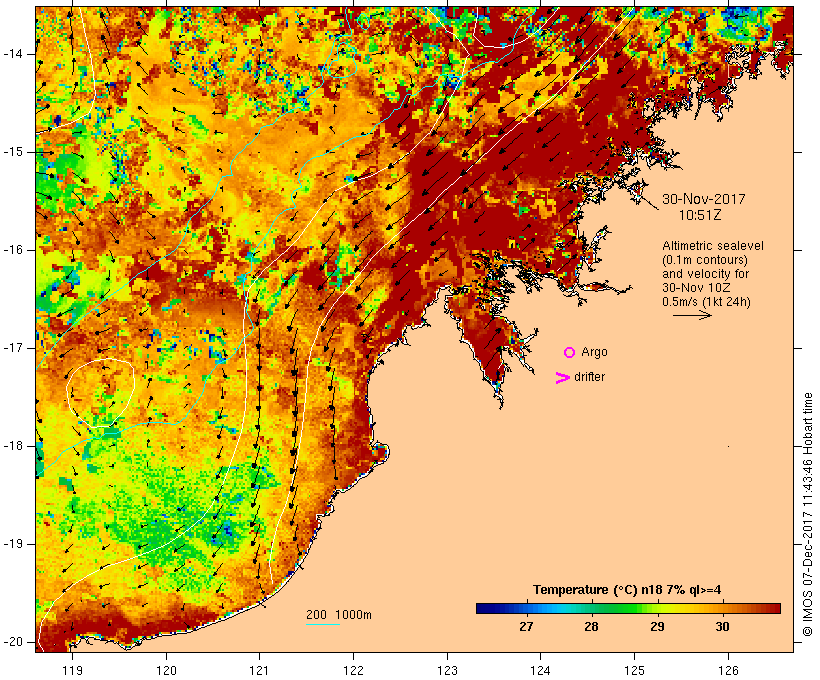The image size is (820, 680).
Task: Click the '30-Nov-2017' date text
Action: pos(703,199)
